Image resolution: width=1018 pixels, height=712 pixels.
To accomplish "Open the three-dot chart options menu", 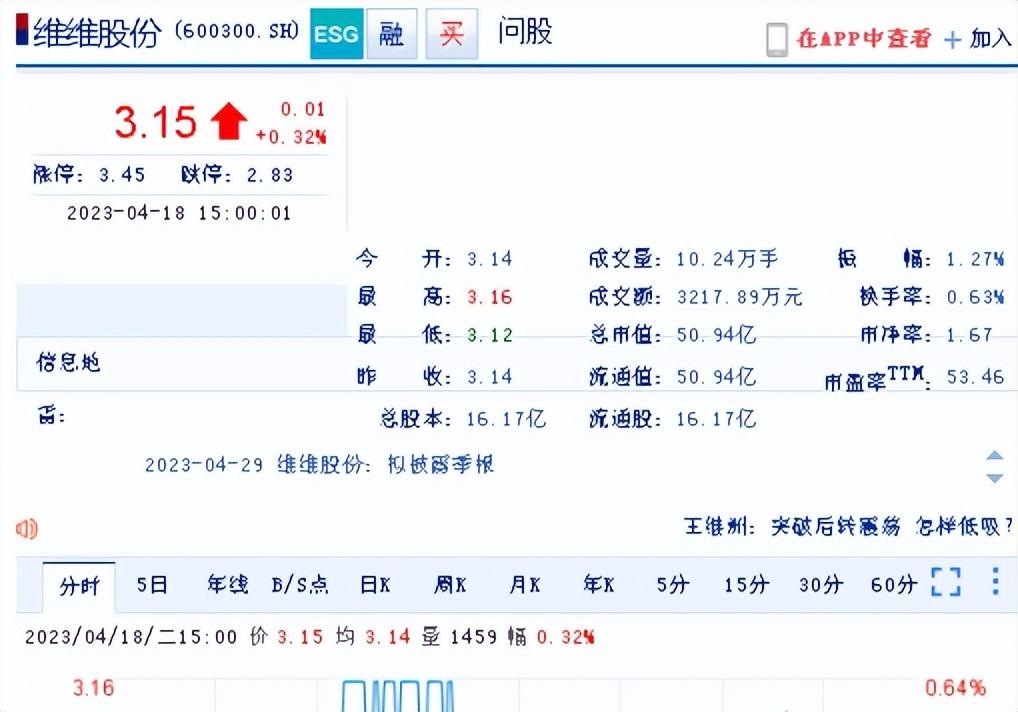I will [x=995, y=582].
